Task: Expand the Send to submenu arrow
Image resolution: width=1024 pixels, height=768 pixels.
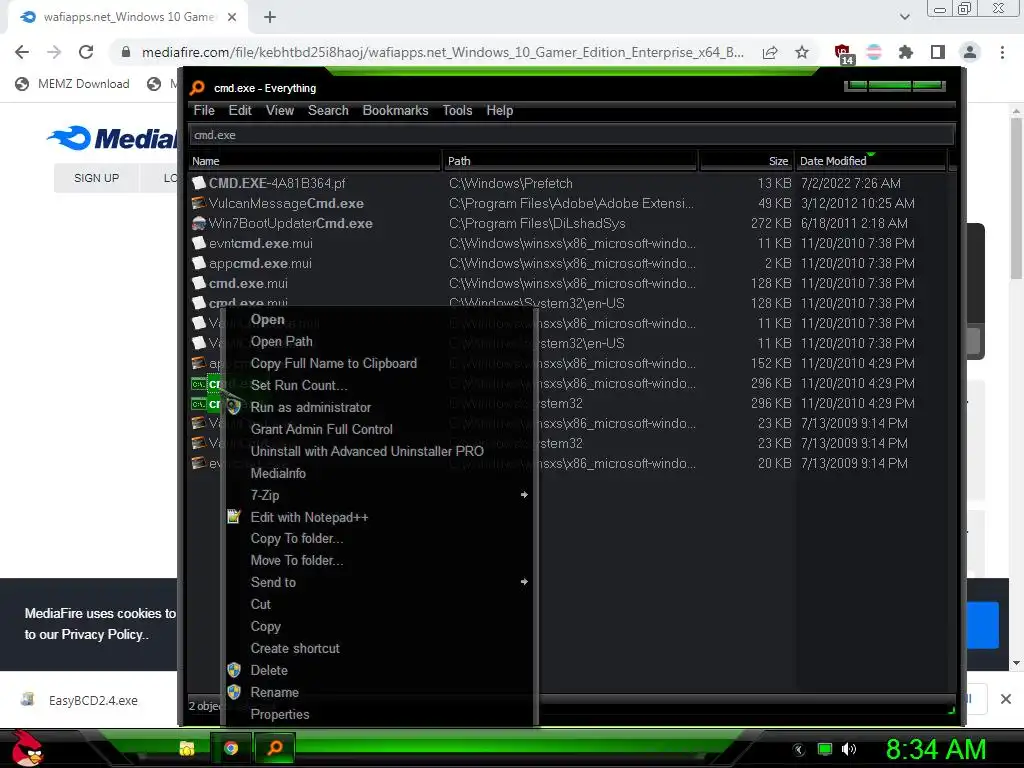Action: [x=524, y=581]
